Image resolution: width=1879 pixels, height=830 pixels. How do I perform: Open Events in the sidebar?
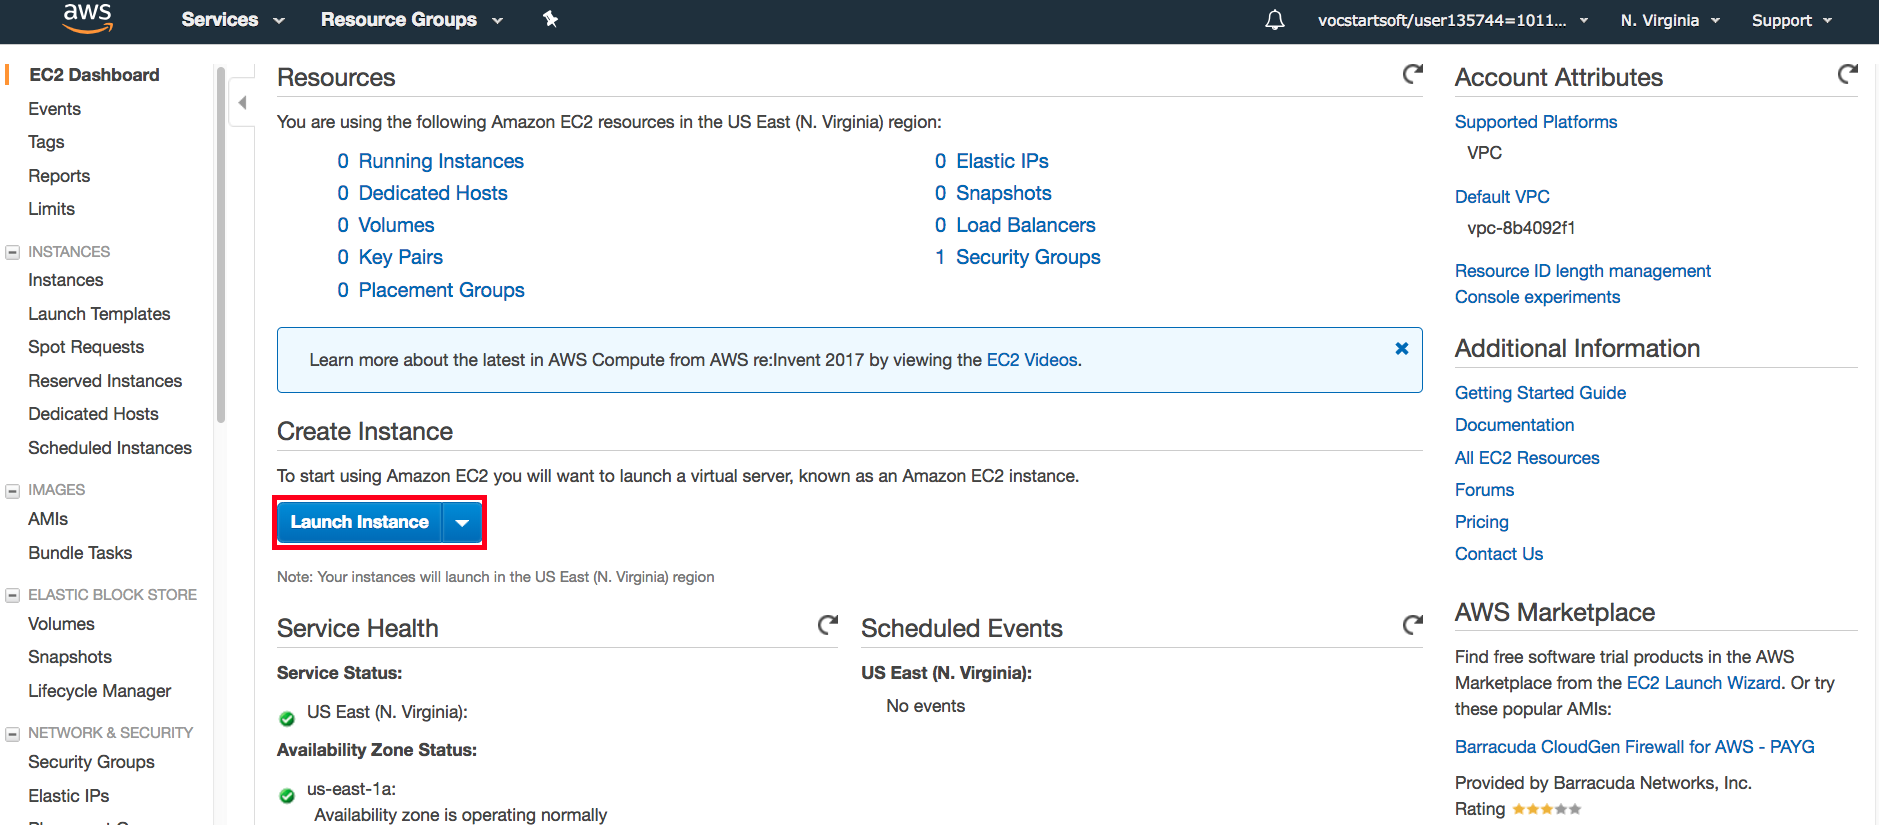[x=54, y=109]
